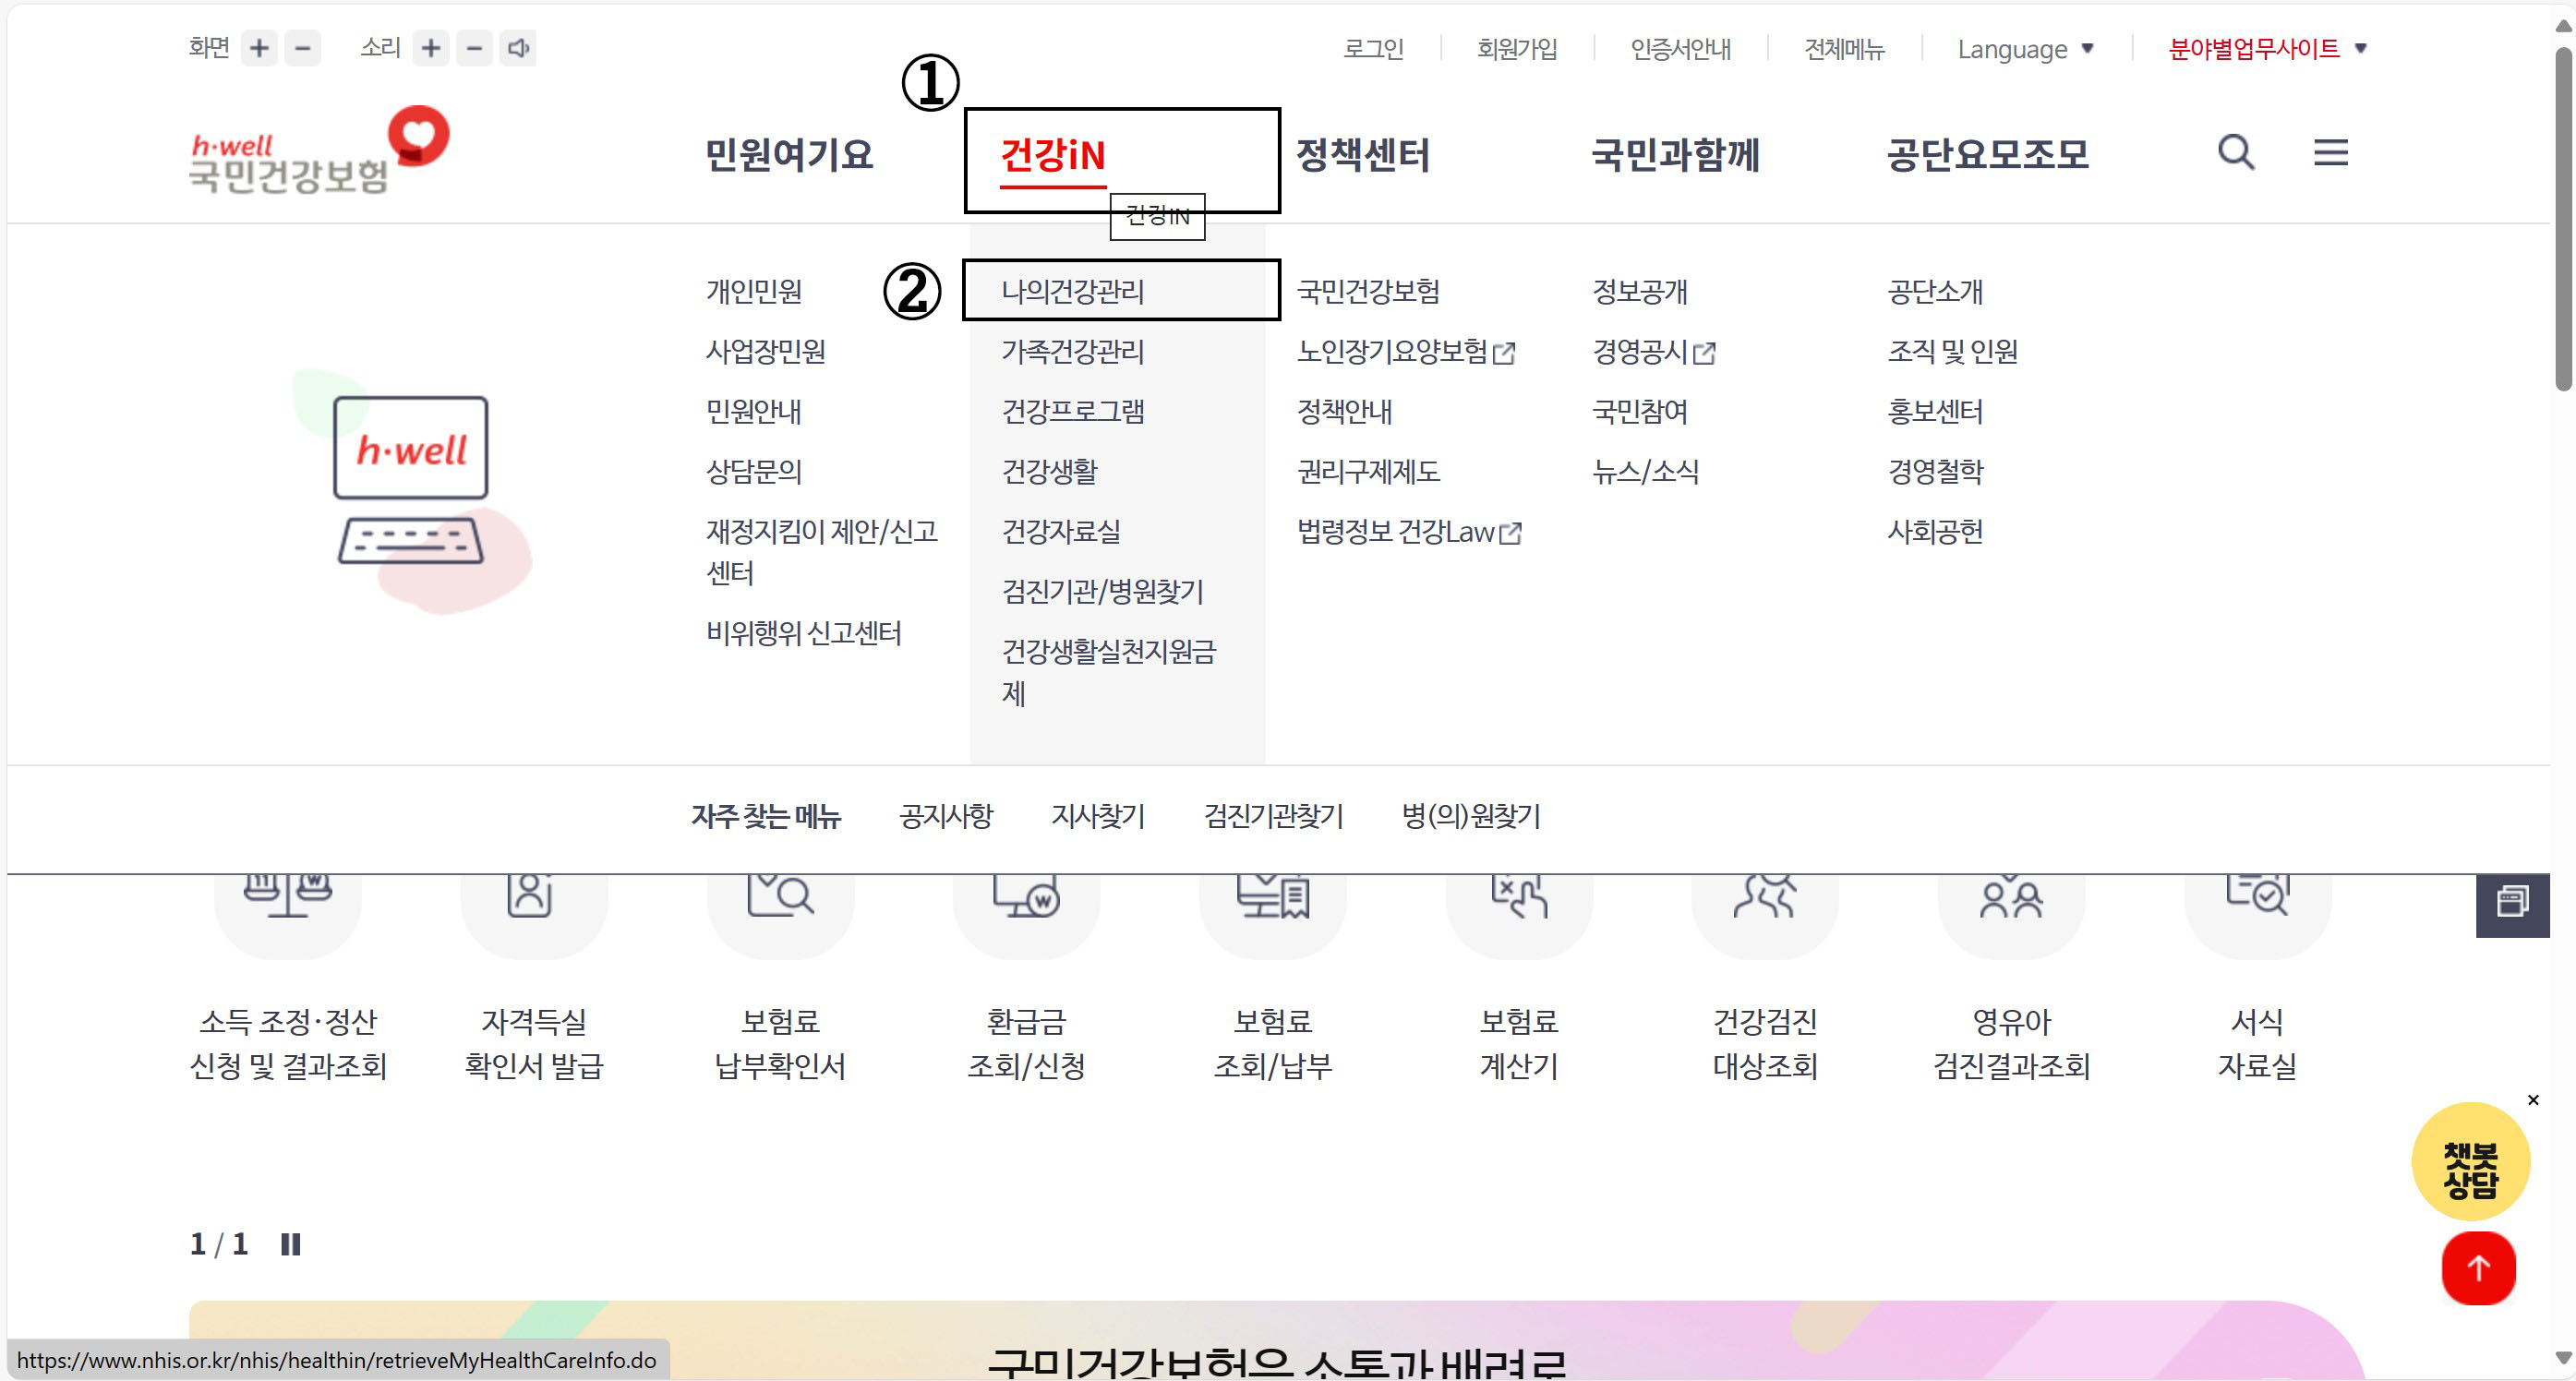
Task: Toggle the sound speaker icon
Action: tap(518, 48)
